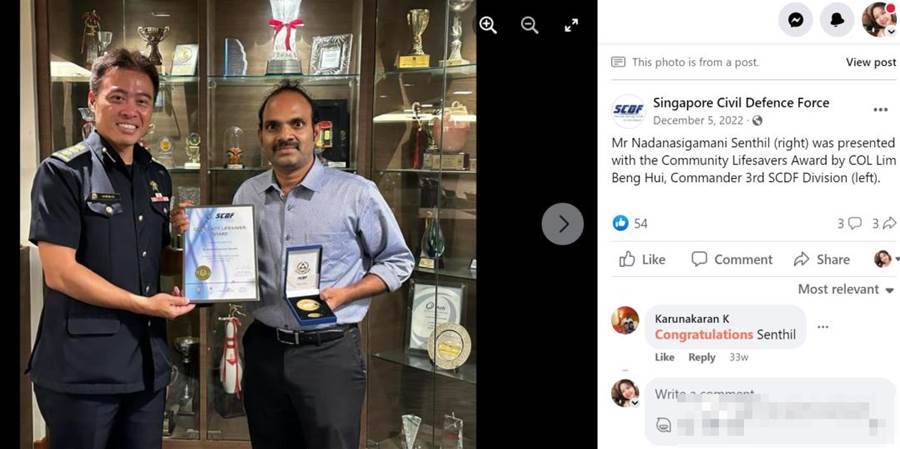Open Singapore Civil Defence Force page
Viewport: 900px width, 449px height.
741,103
